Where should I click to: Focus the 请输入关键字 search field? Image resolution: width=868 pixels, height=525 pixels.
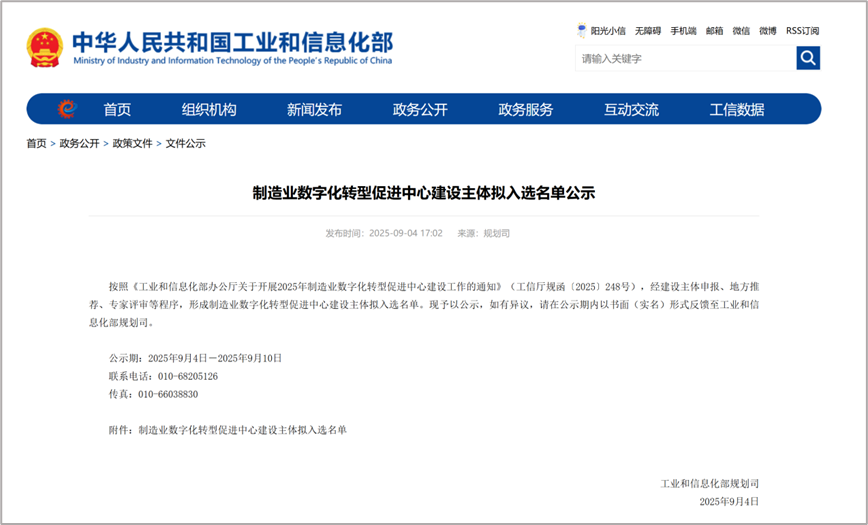685,58
